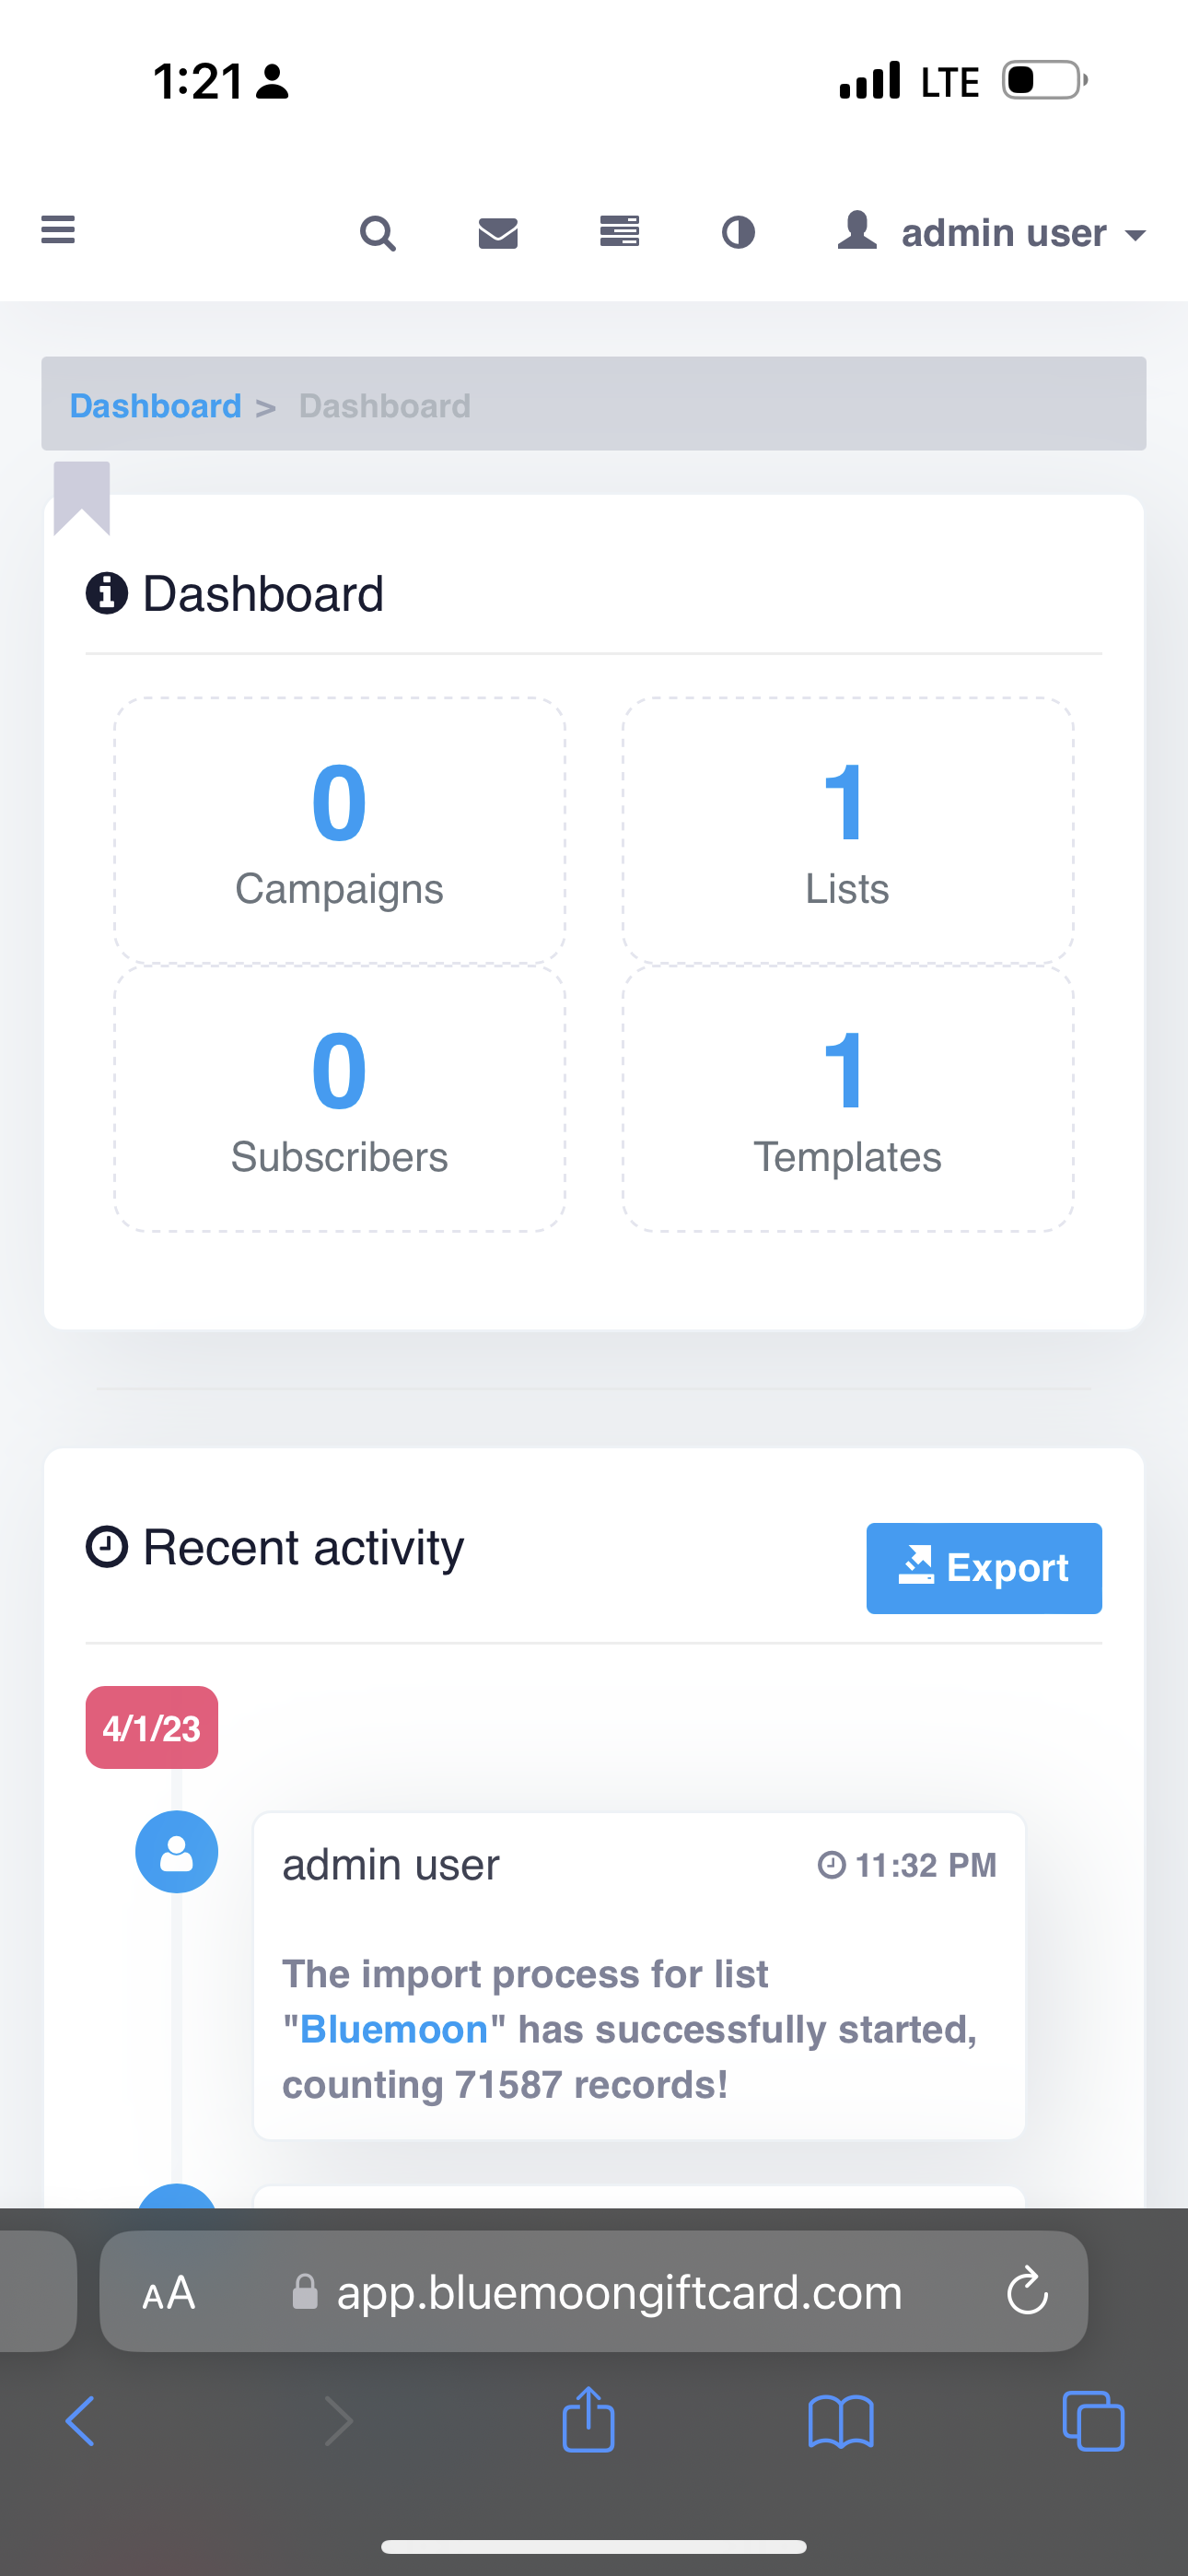
Task: Open the Campaigns count tile
Action: [340, 830]
